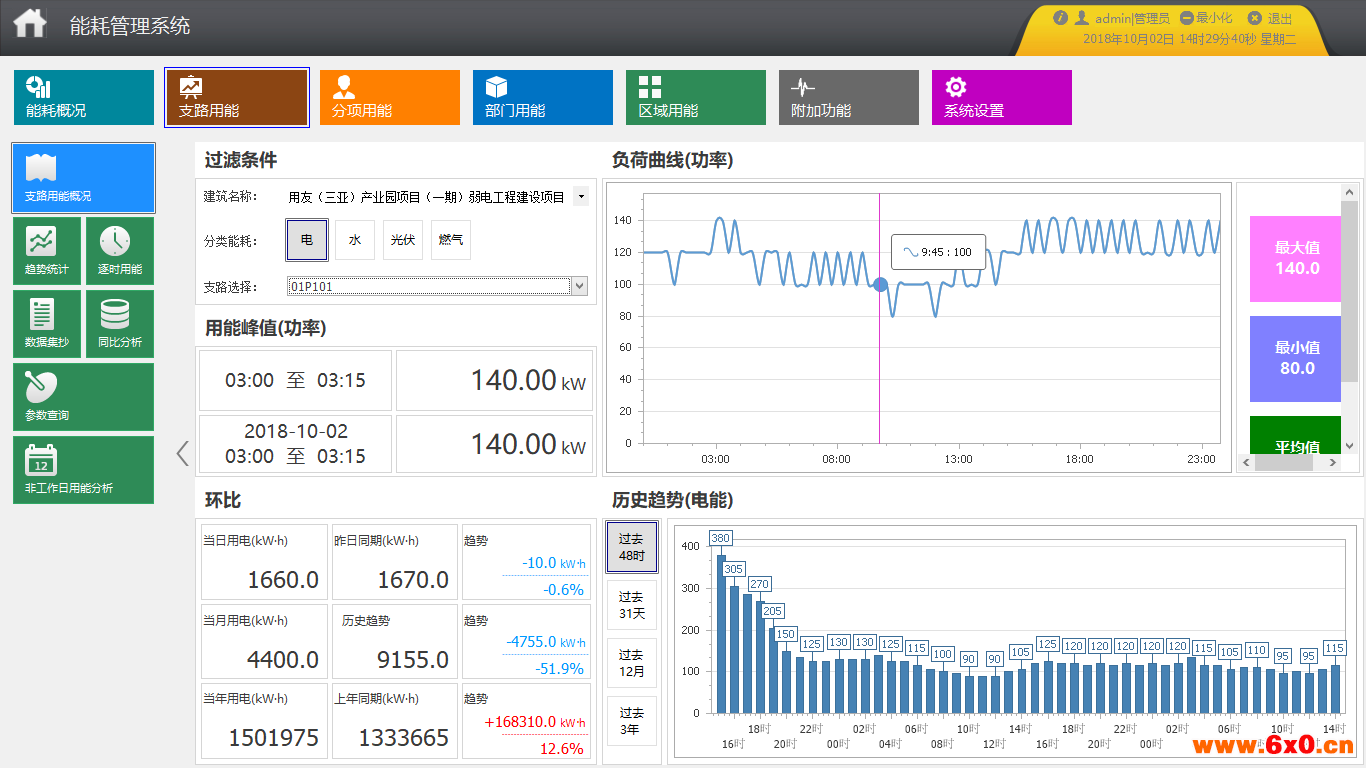
Task: Click stats panel scroll-up arrow
Action: pyautogui.click(x=1350, y=190)
